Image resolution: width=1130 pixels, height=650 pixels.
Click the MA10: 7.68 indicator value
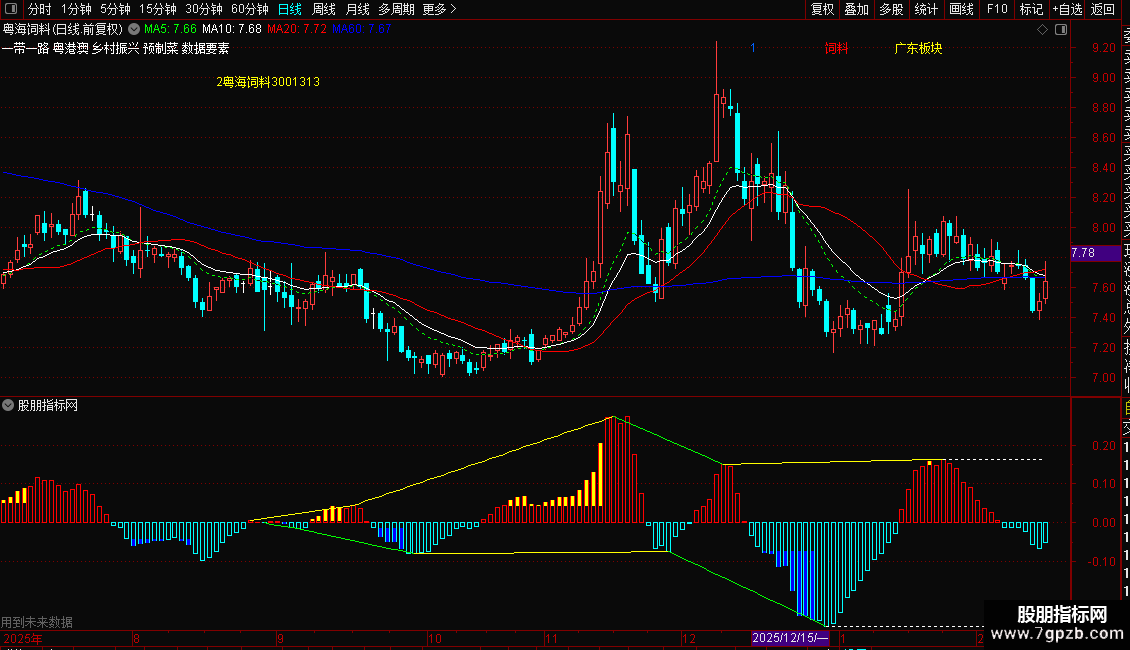click(x=231, y=29)
